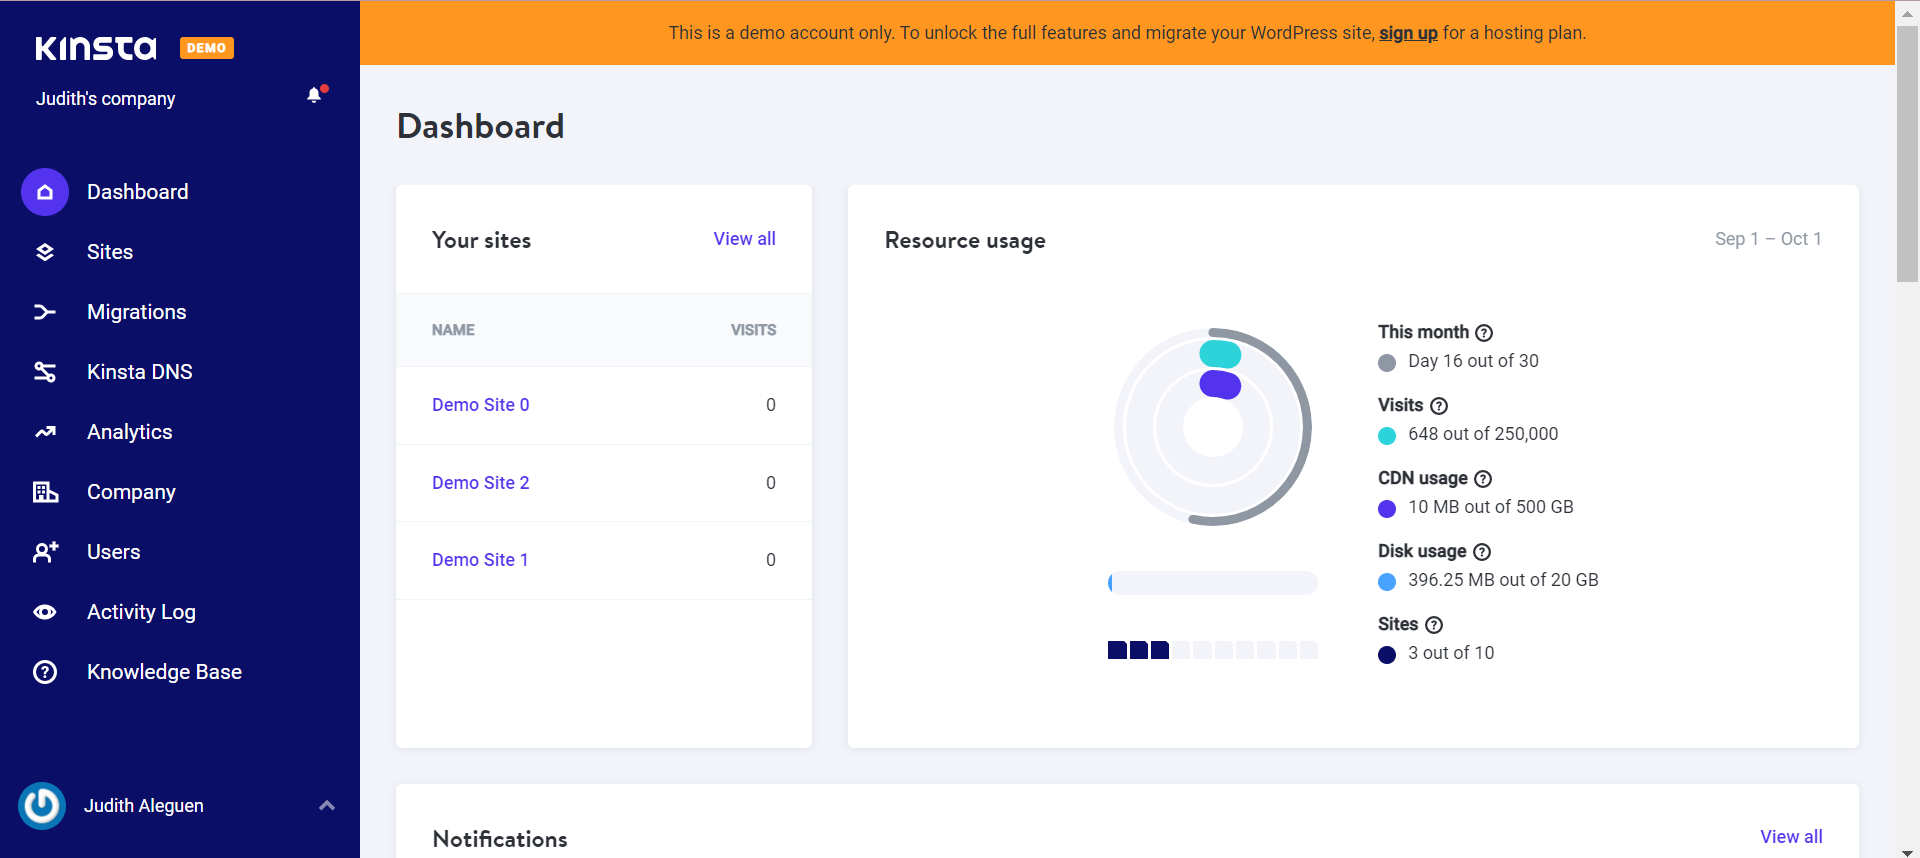Open Activity Log page
The width and height of the screenshot is (1920, 858).
click(x=141, y=612)
